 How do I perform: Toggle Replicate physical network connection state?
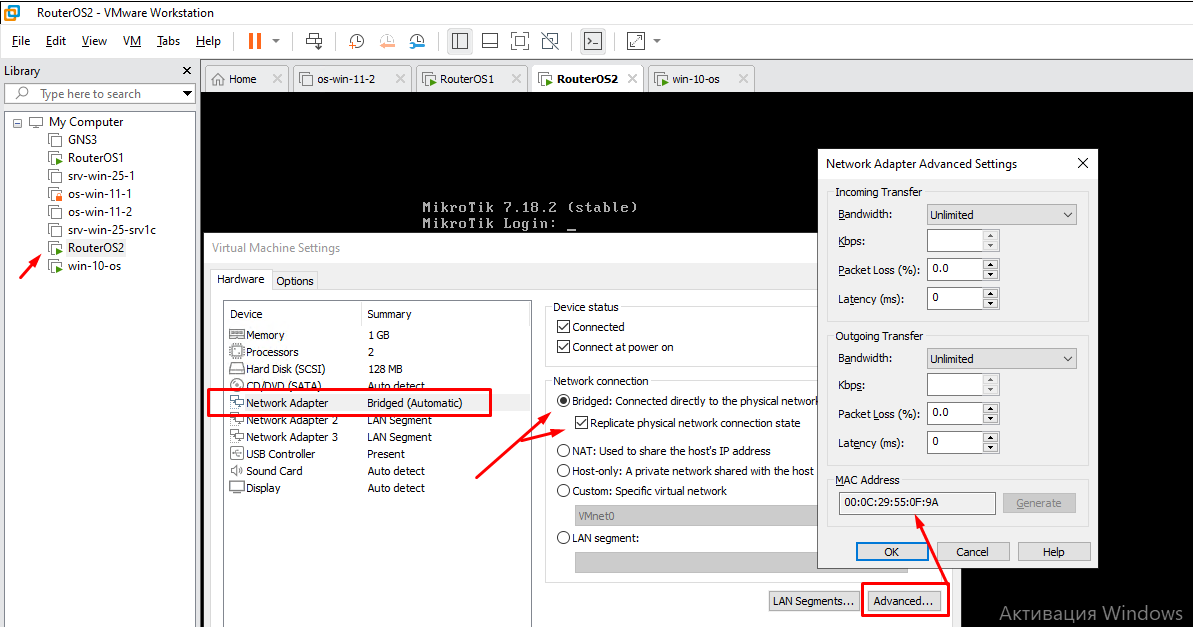point(581,423)
